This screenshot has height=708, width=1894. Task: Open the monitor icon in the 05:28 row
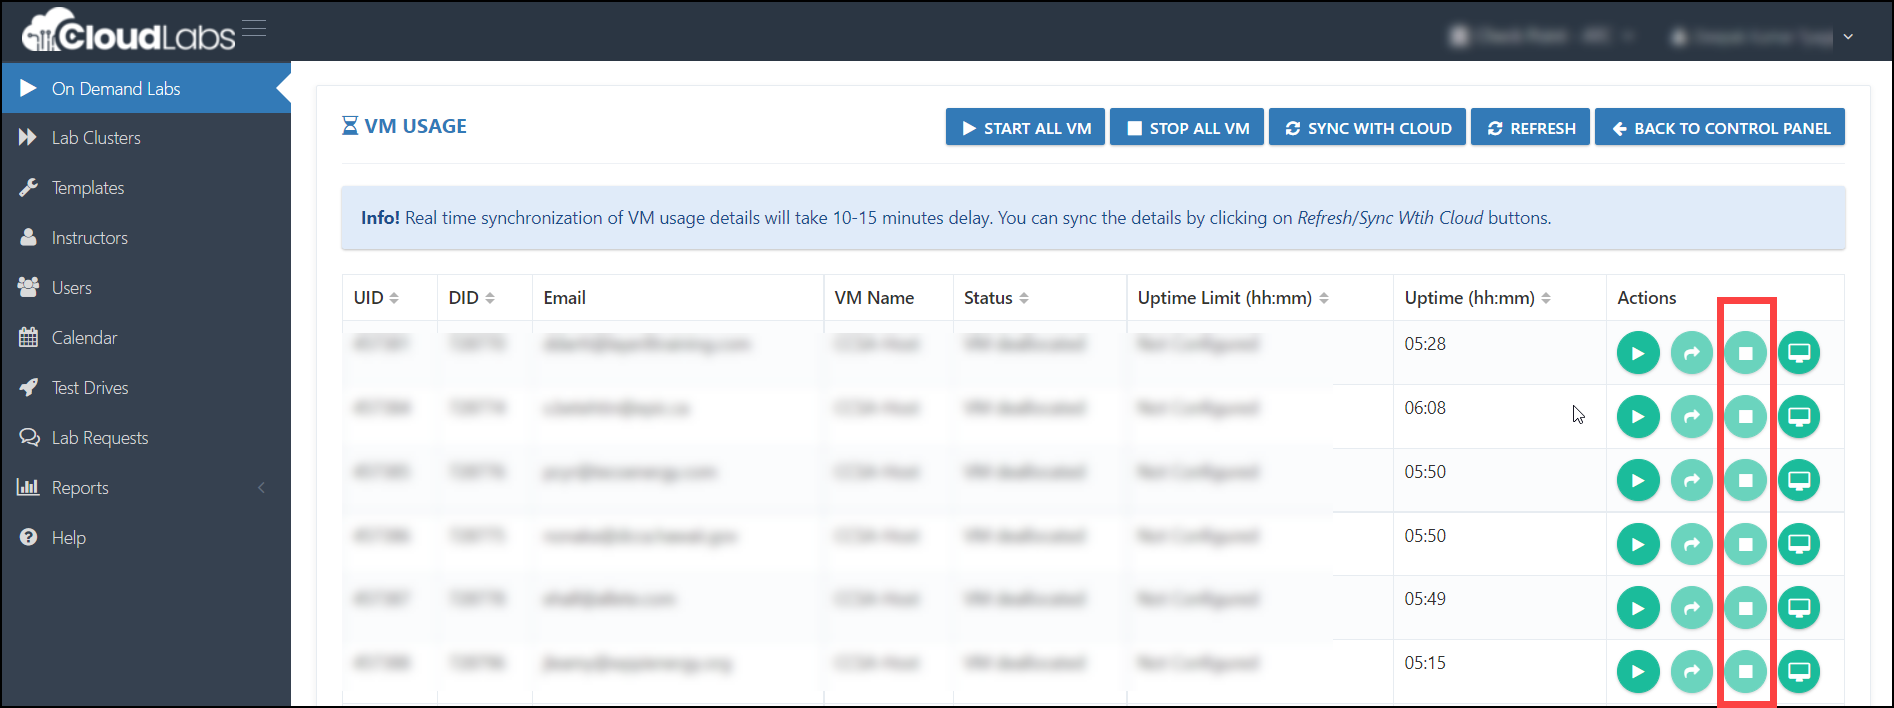pyautogui.click(x=1799, y=353)
